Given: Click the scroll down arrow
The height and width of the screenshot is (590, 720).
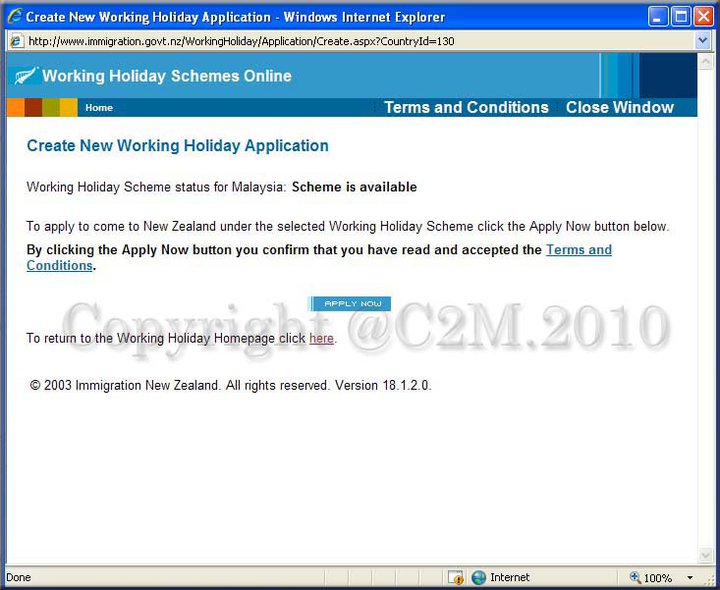Looking at the screenshot, I should [x=706, y=557].
